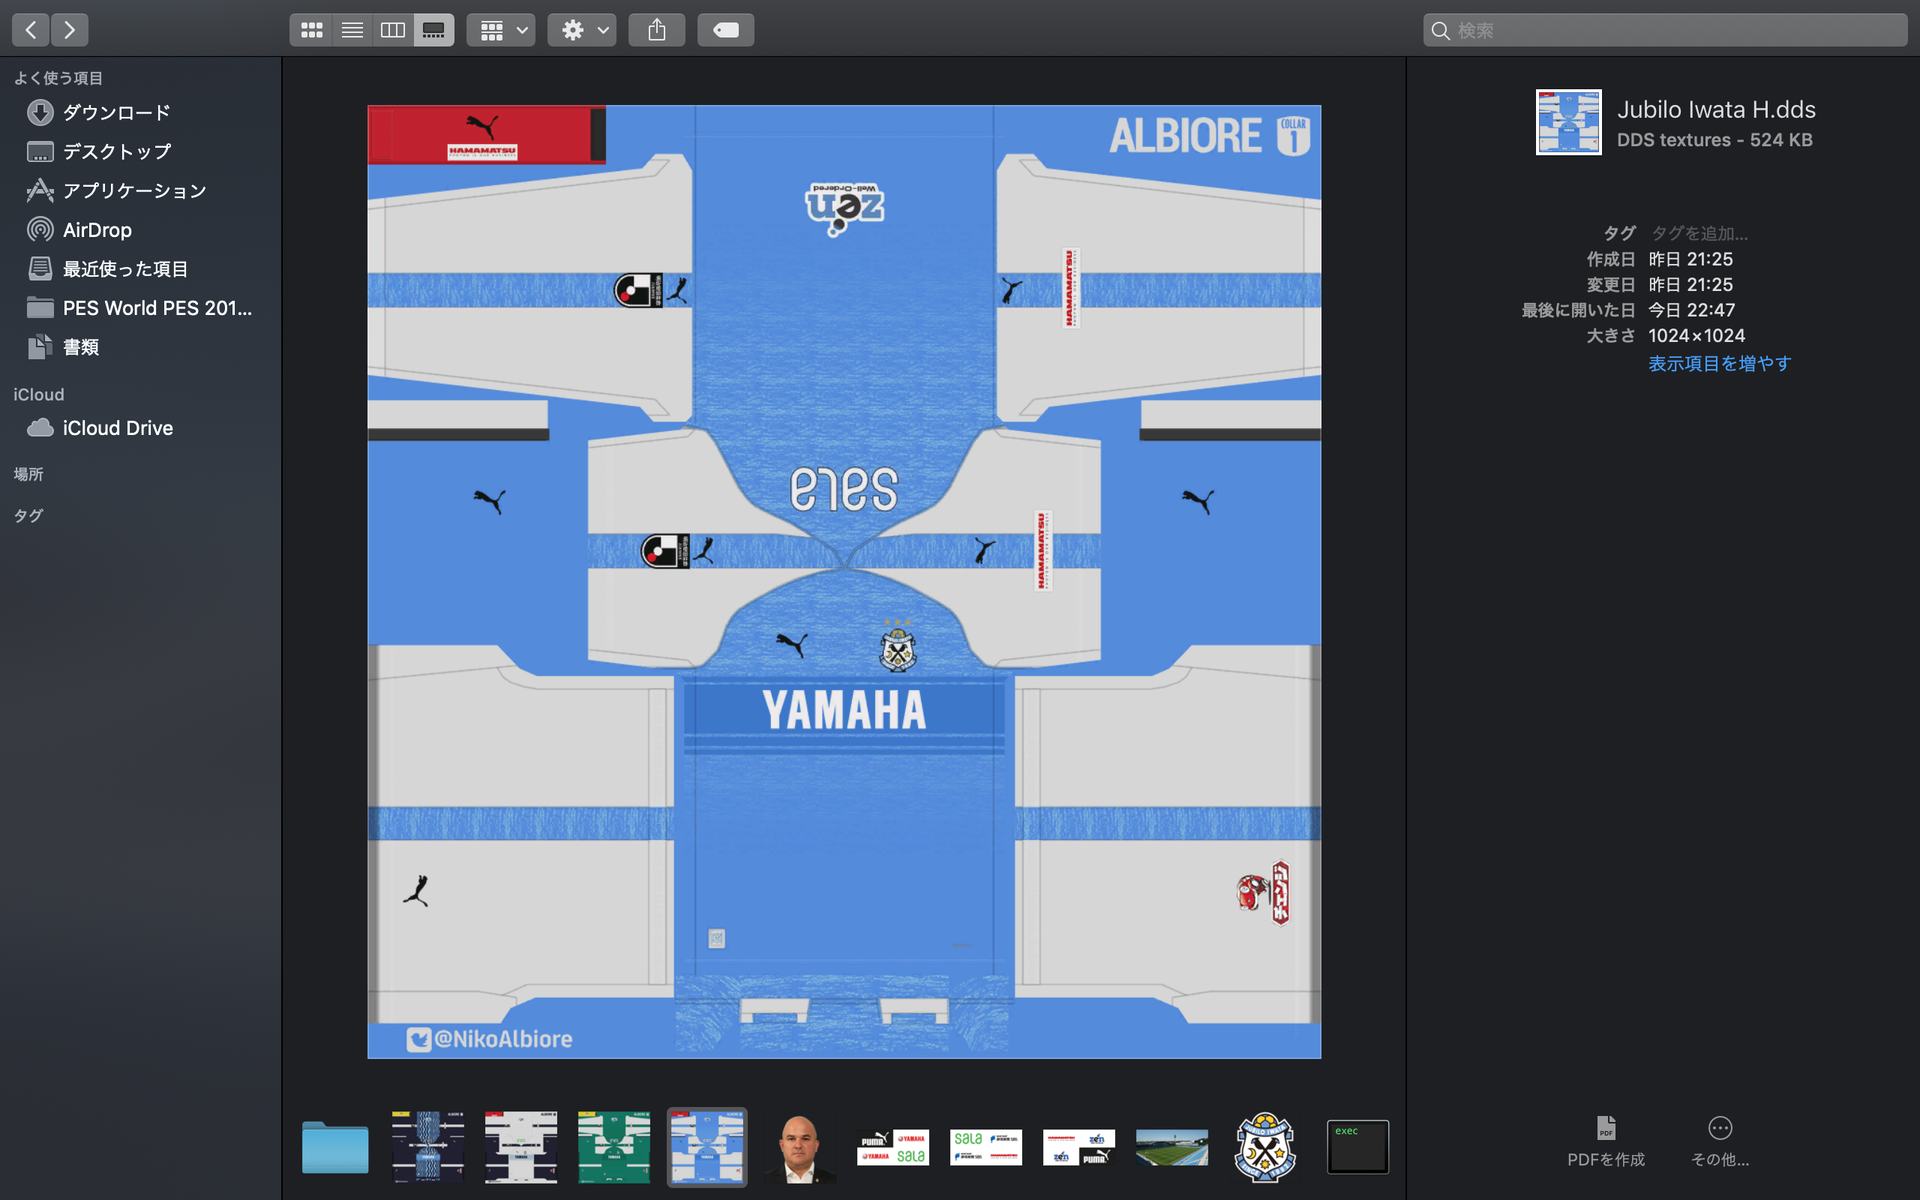
Task: Select the Puma Yamaha sala logos thumbnail
Action: tap(893, 1148)
